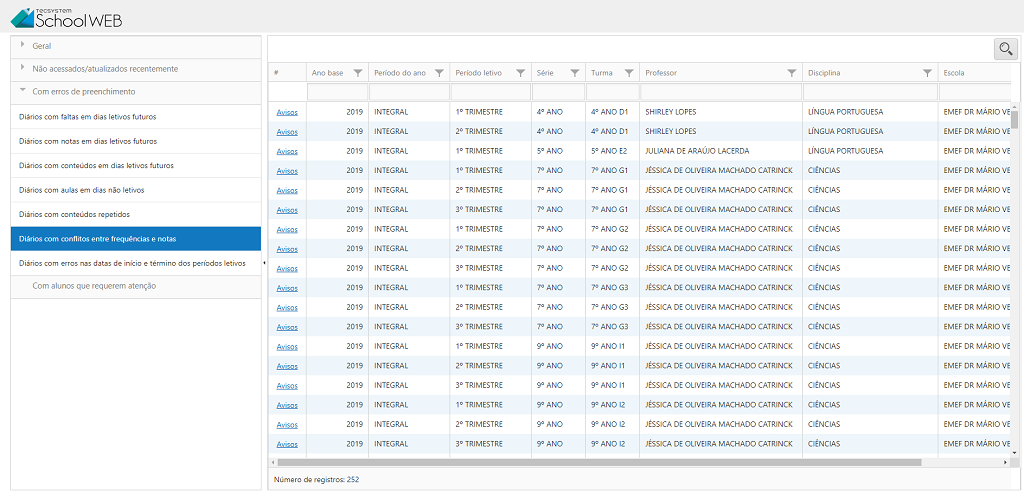
Task: Open Avisos link for Juliana de Araújo Lacerda
Action: 287,151
